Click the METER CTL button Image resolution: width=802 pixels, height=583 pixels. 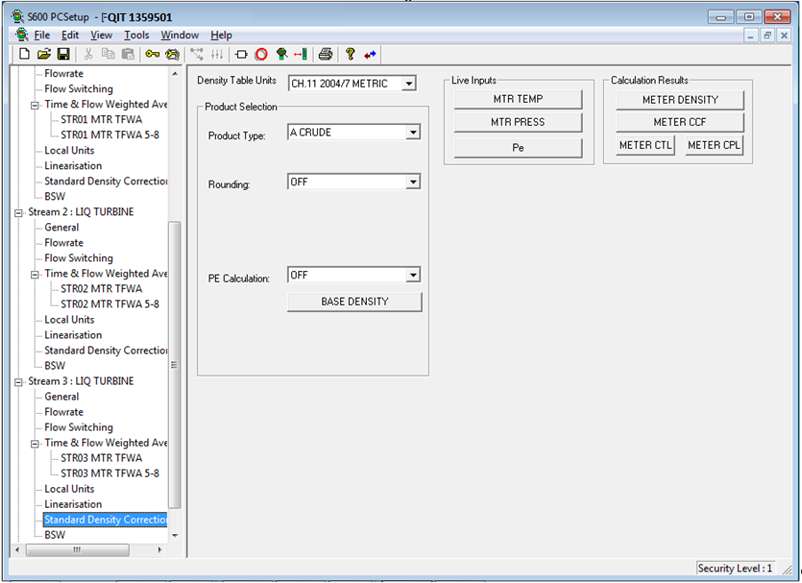(645, 145)
